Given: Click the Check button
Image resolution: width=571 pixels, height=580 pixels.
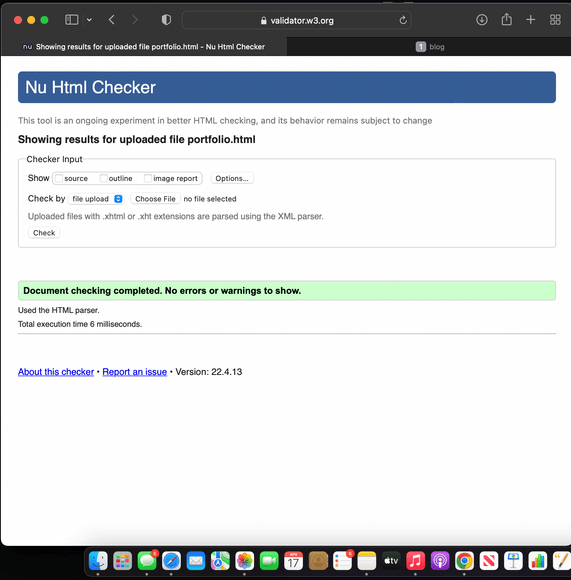Looking at the screenshot, I should tap(44, 233).
